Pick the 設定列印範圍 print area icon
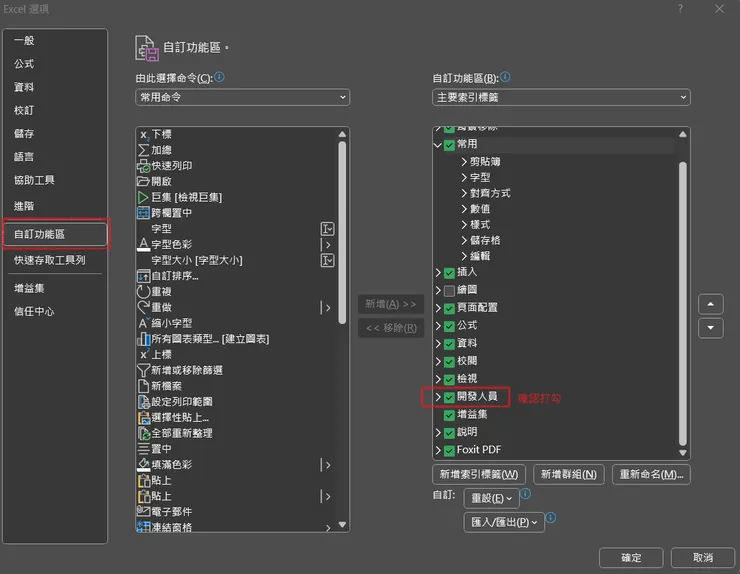The width and height of the screenshot is (740, 574). [x=143, y=402]
